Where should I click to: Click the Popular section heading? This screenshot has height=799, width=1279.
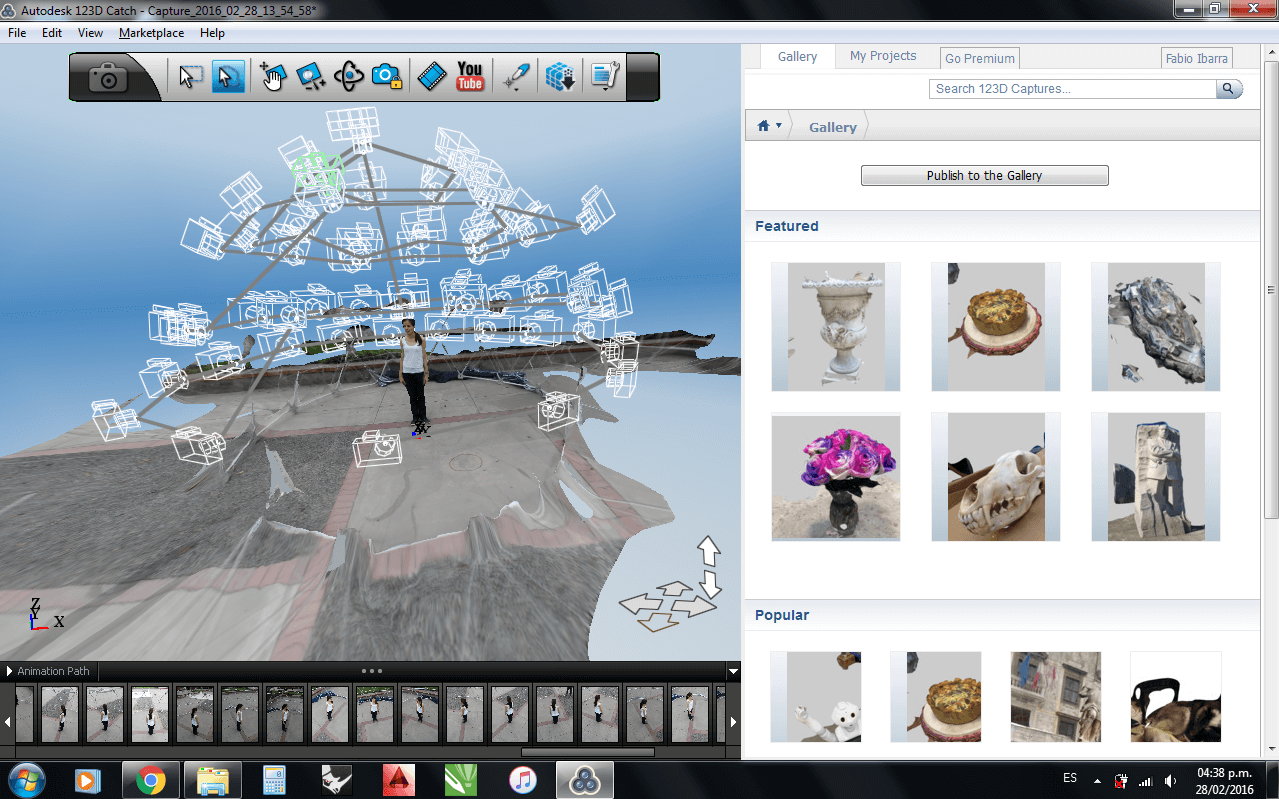click(782, 615)
